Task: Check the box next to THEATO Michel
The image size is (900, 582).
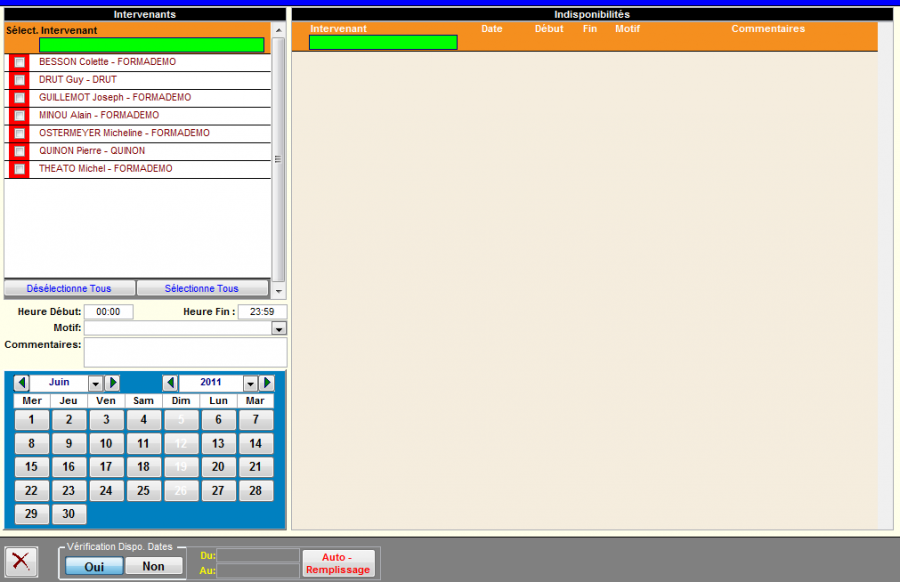Action: point(19,169)
